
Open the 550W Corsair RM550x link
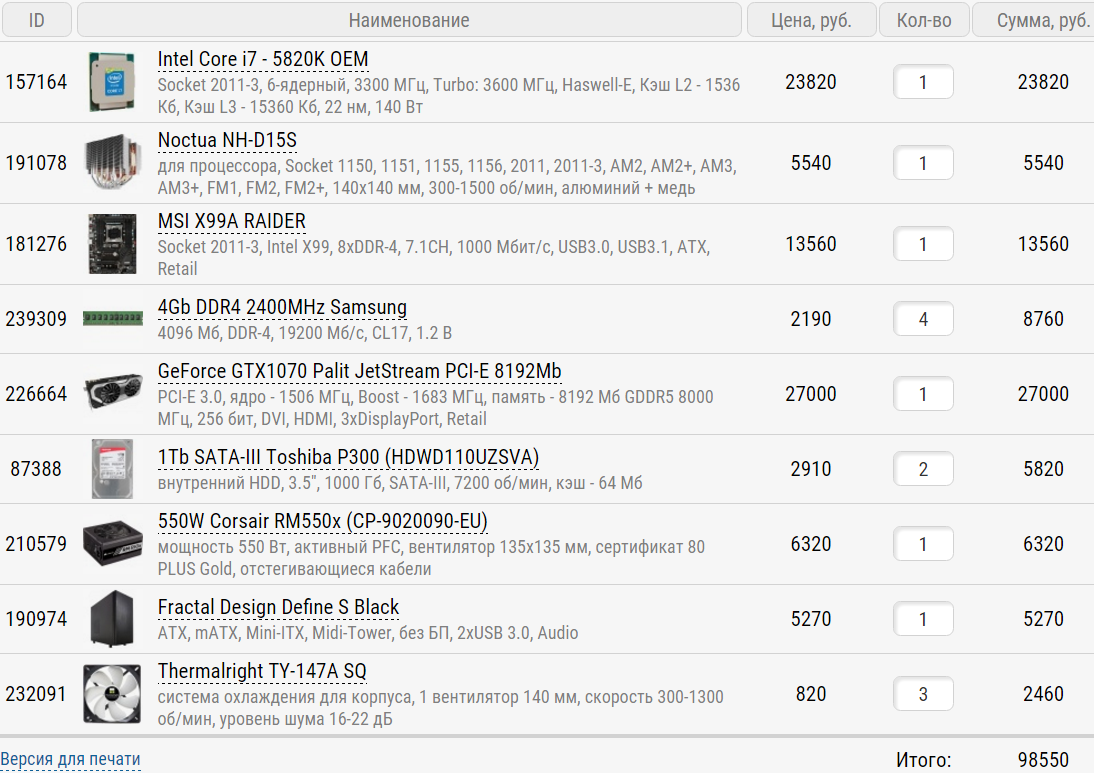[x=322, y=522]
